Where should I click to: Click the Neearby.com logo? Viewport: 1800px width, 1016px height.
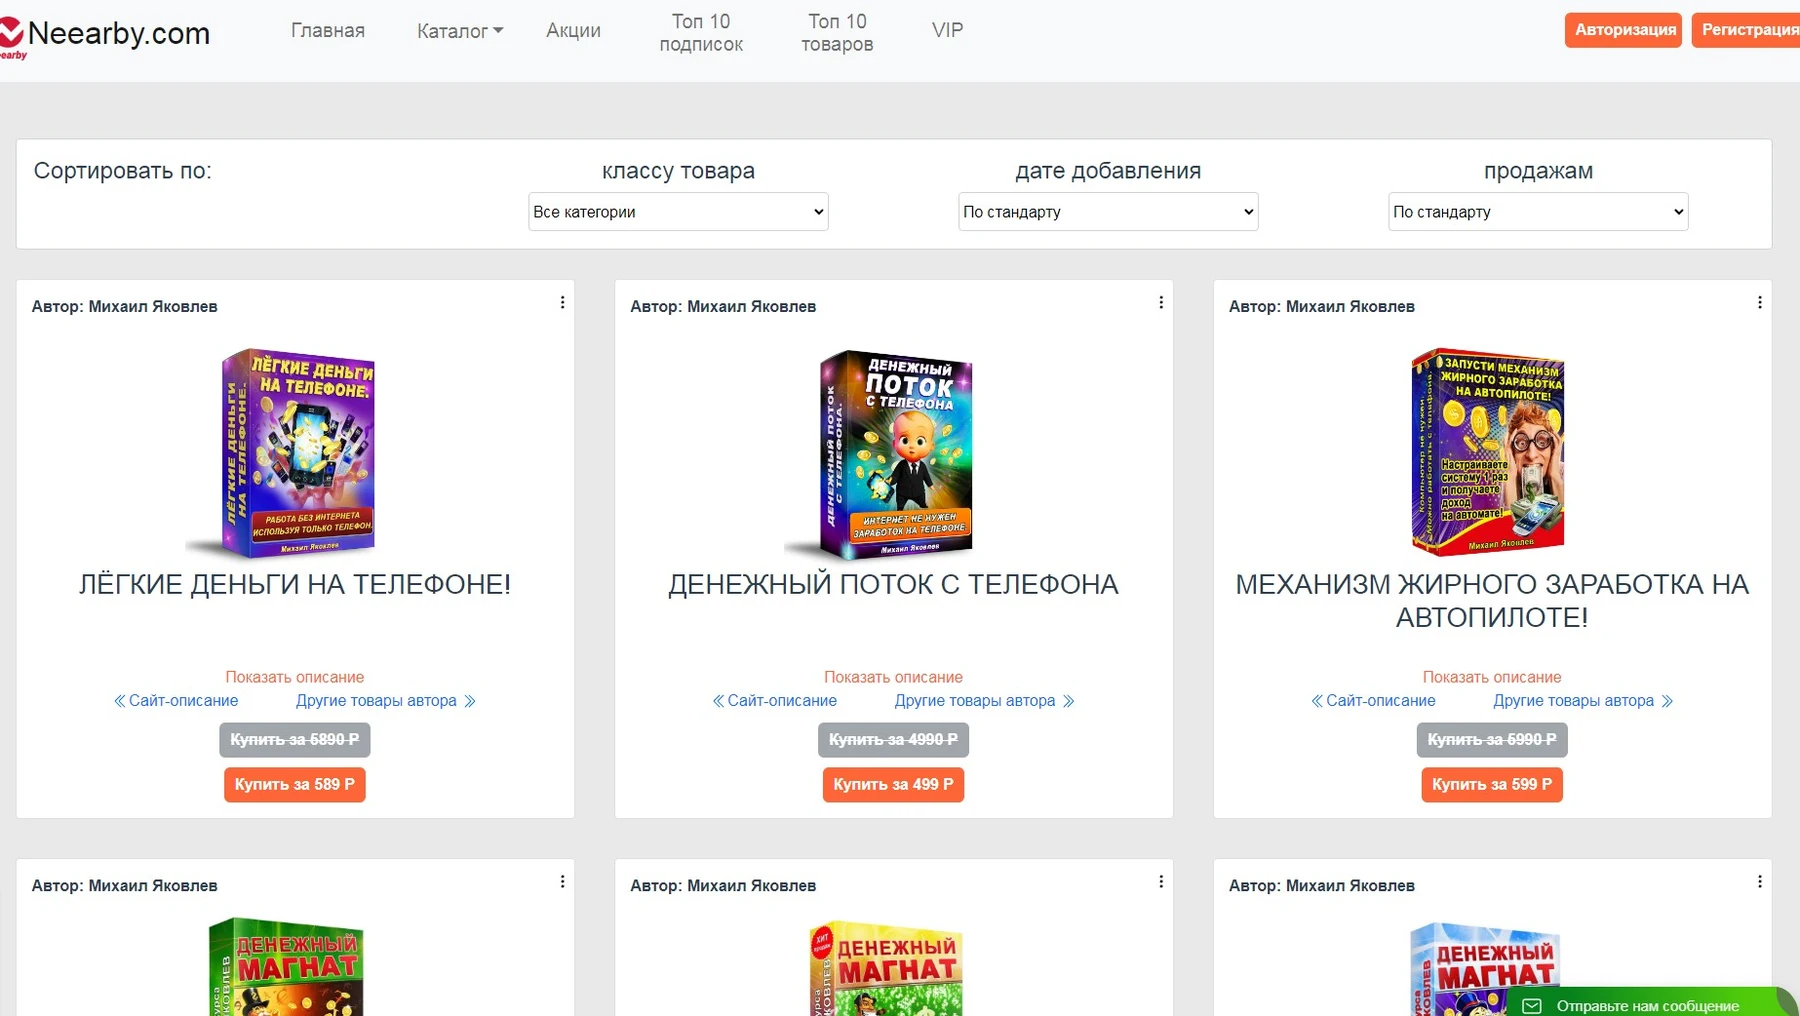105,36
